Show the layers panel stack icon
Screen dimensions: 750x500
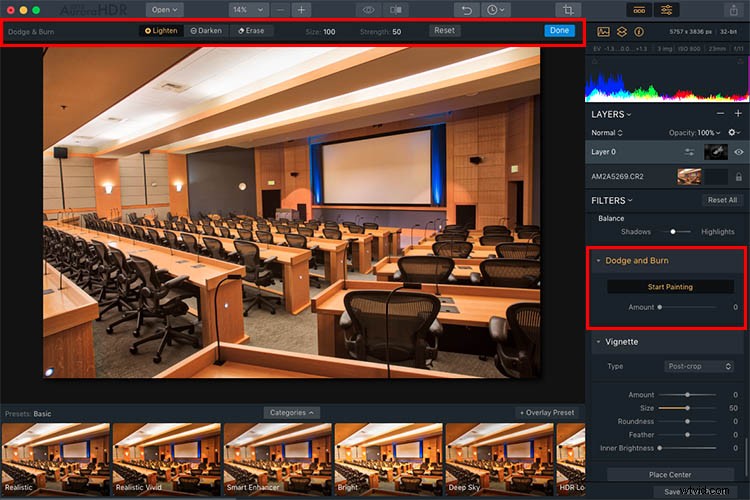[x=621, y=32]
